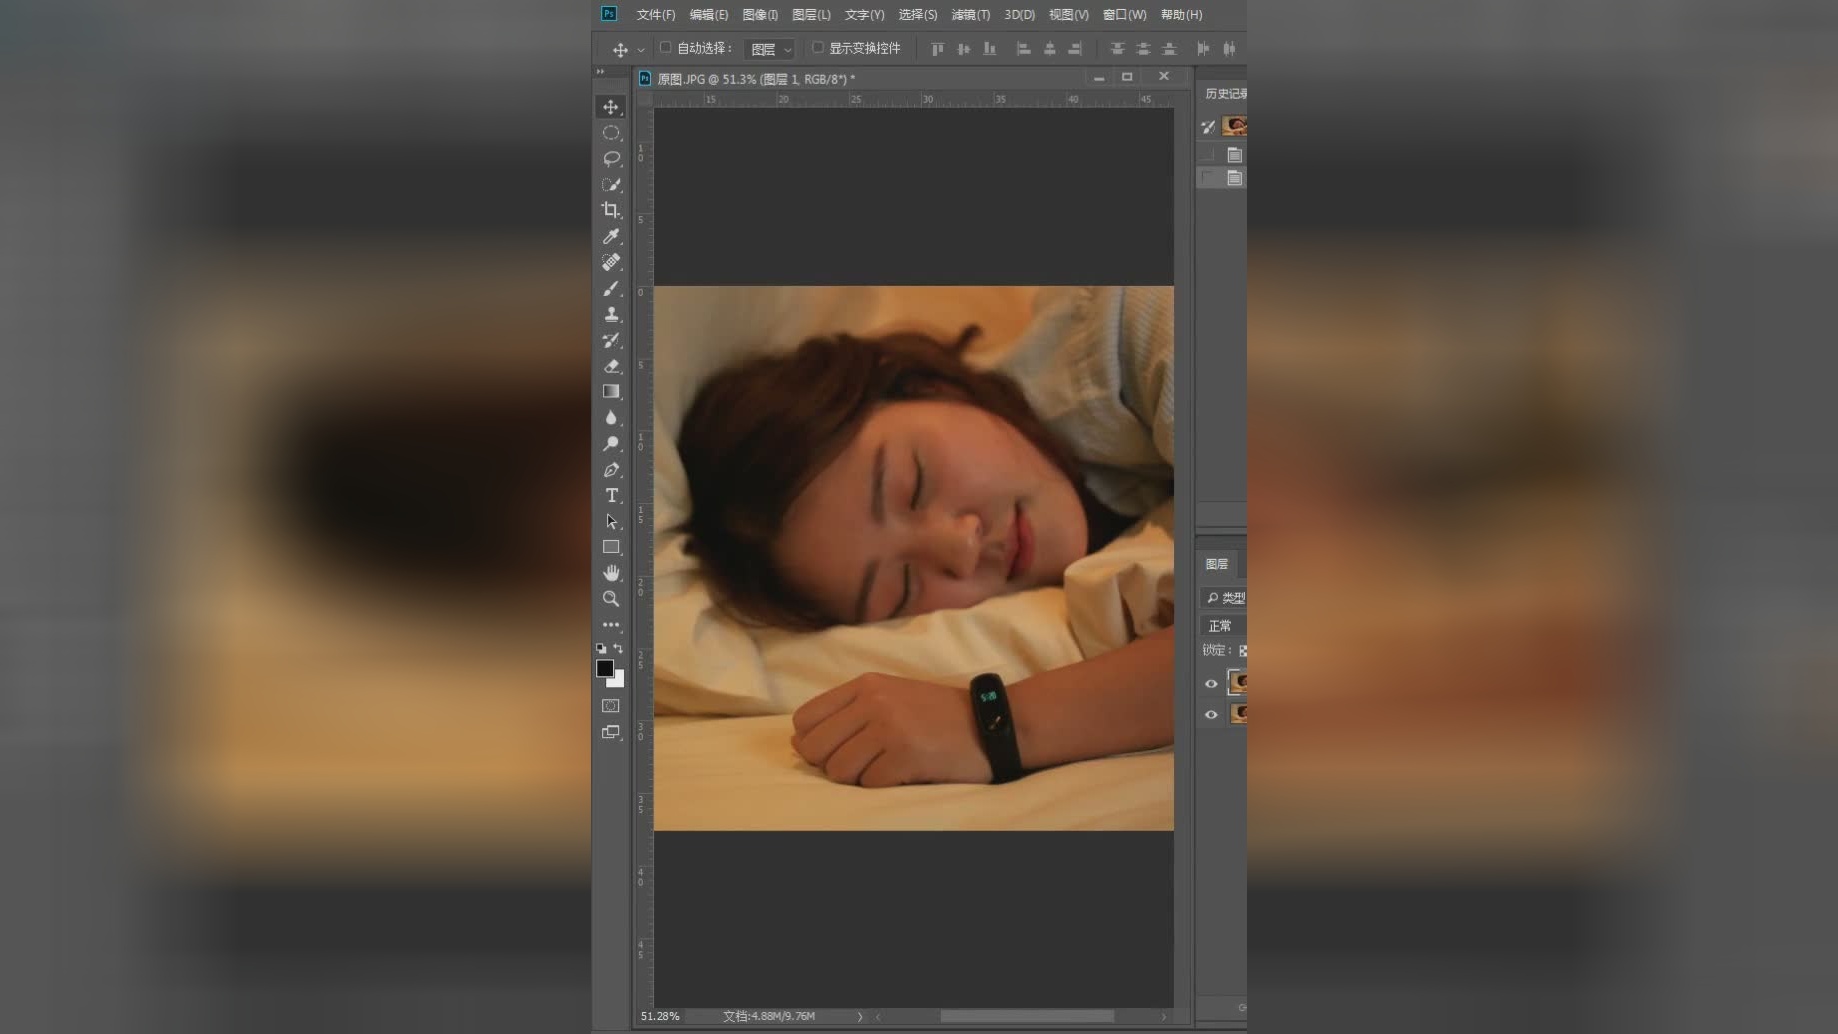The height and width of the screenshot is (1034, 1838).
Task: Switch to the 图层 panel tab
Action: click(x=1217, y=564)
